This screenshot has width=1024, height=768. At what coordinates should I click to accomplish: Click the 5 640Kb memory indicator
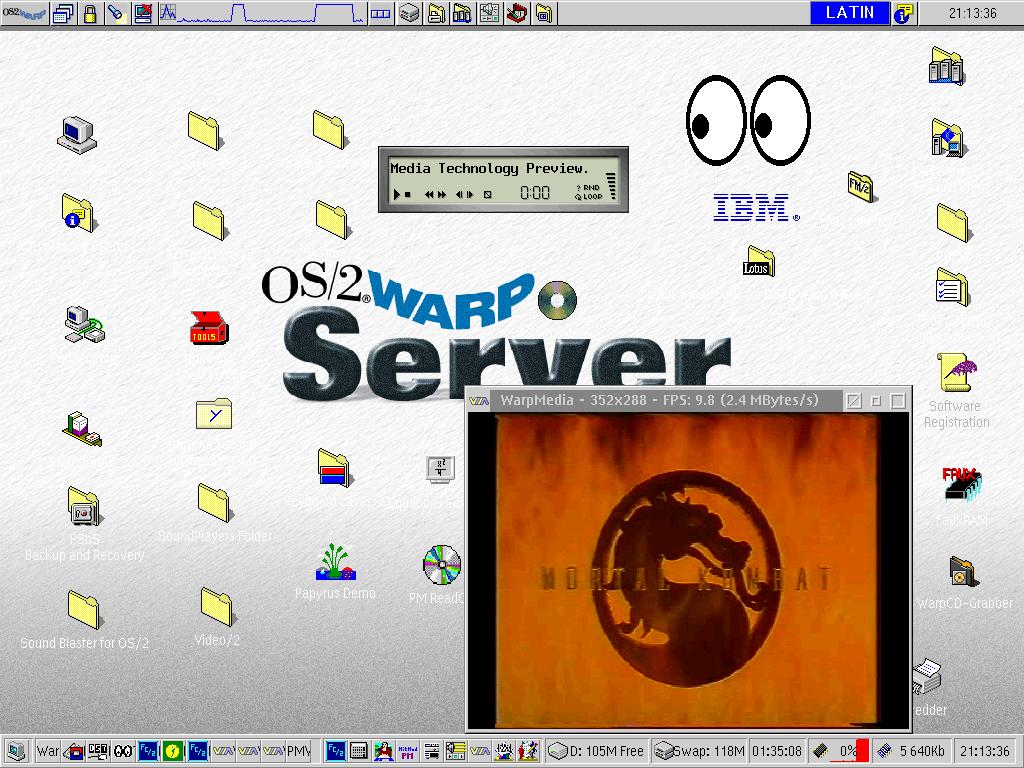click(911, 751)
